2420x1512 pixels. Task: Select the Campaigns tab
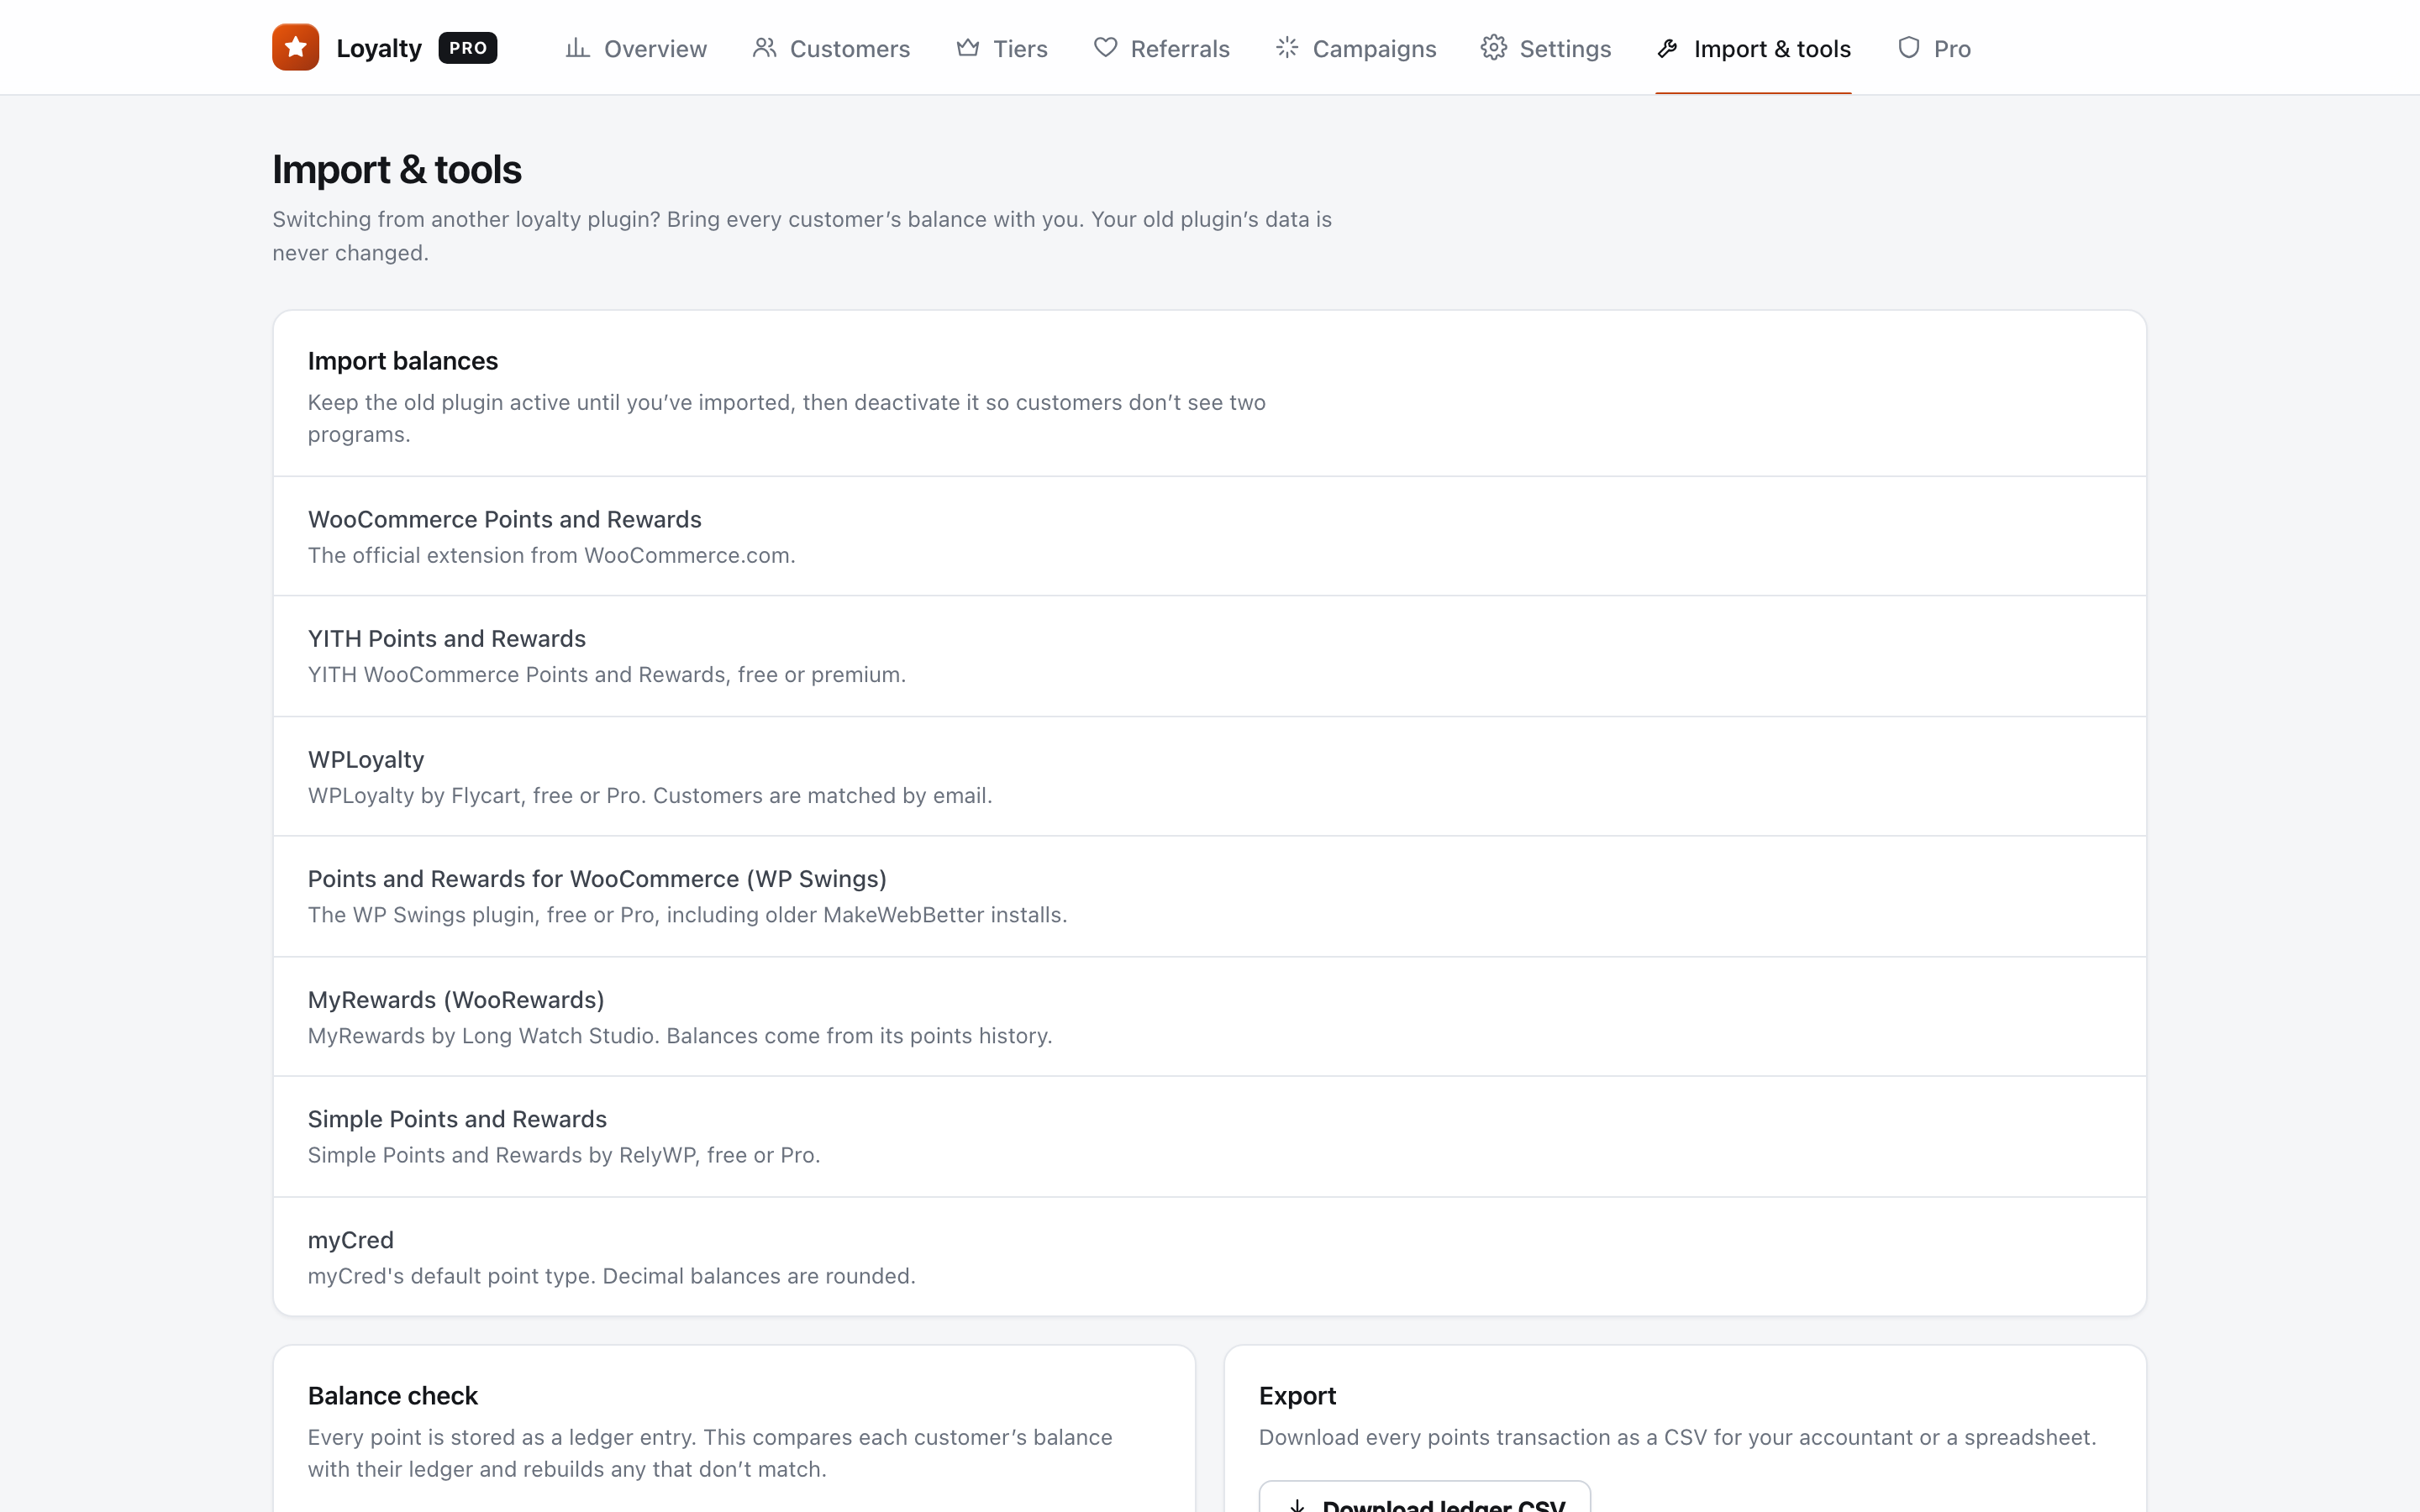1355,48
